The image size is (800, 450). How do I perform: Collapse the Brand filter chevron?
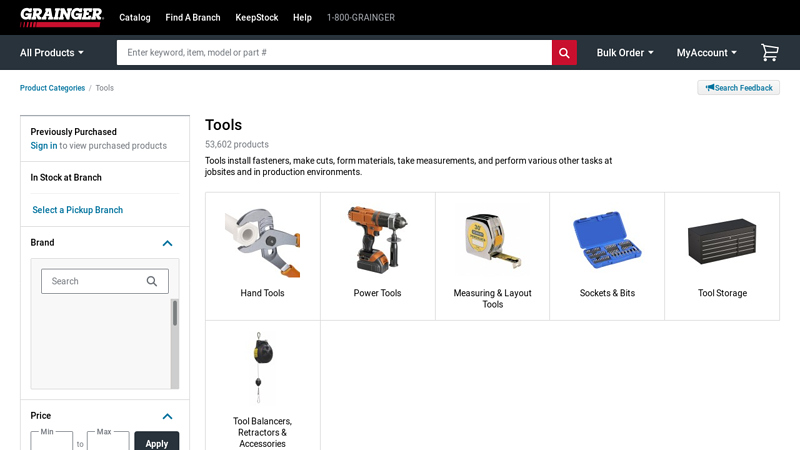point(167,243)
